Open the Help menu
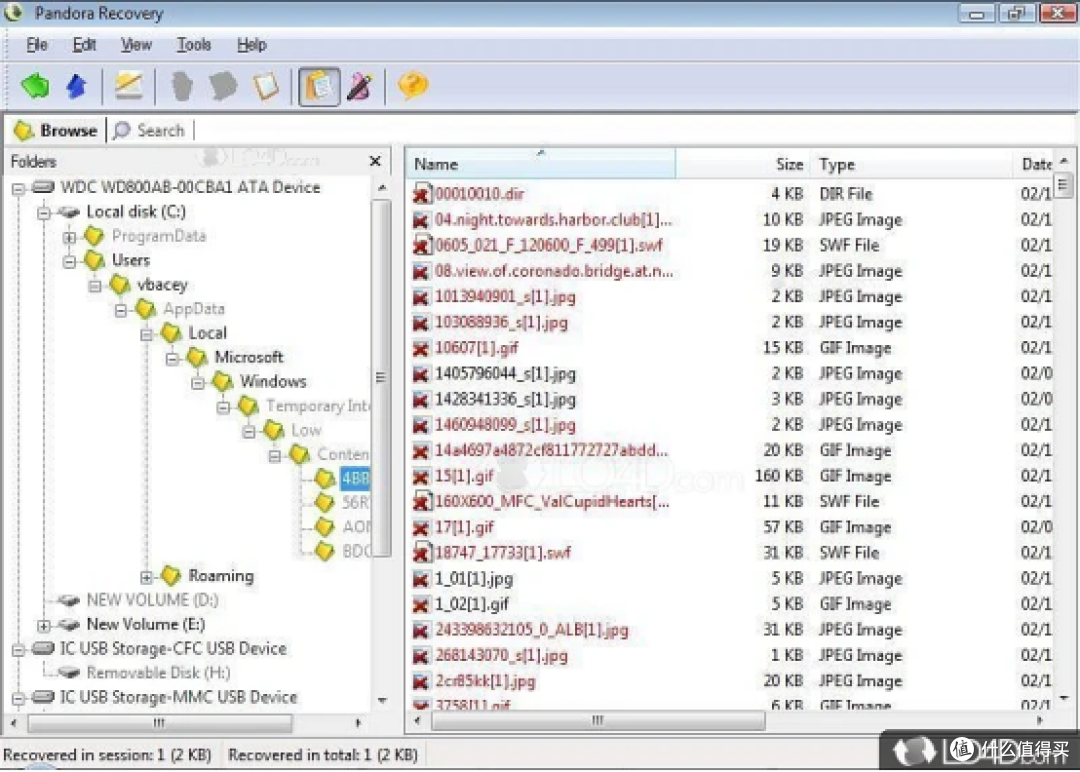 (251, 45)
